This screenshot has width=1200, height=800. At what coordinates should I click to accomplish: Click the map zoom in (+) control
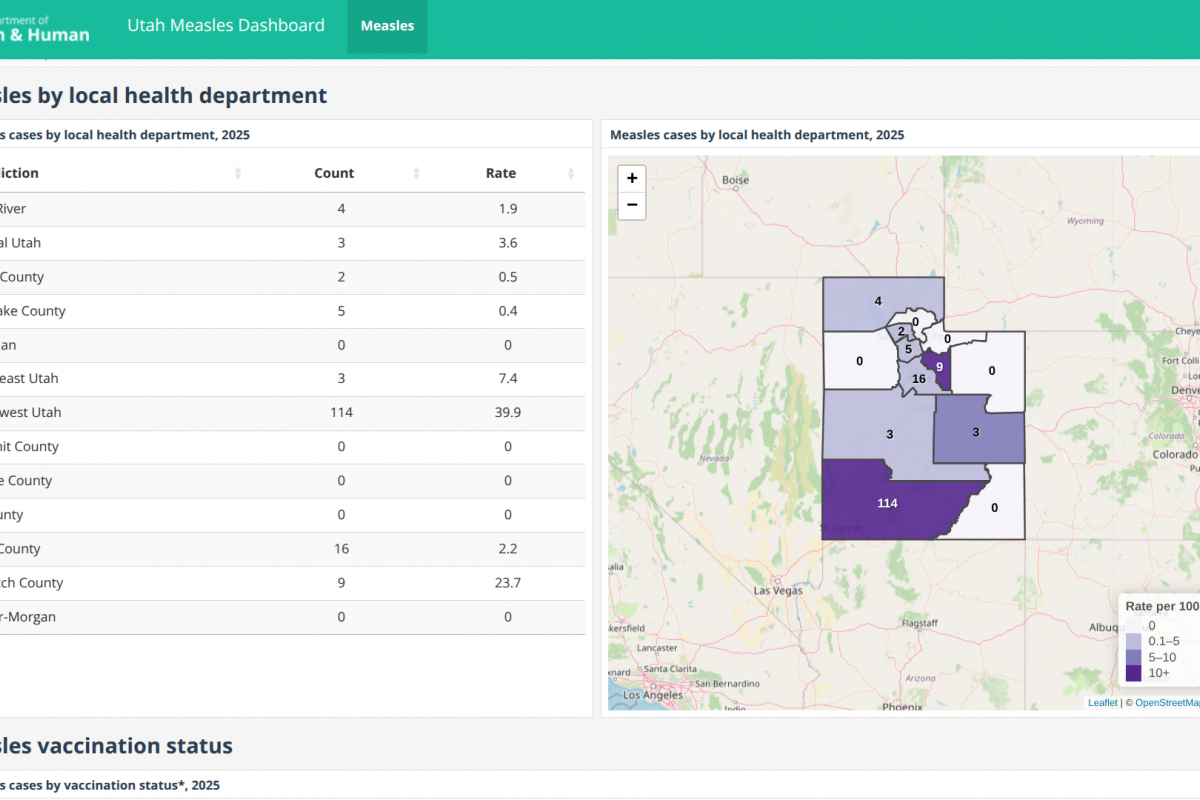pyautogui.click(x=632, y=178)
